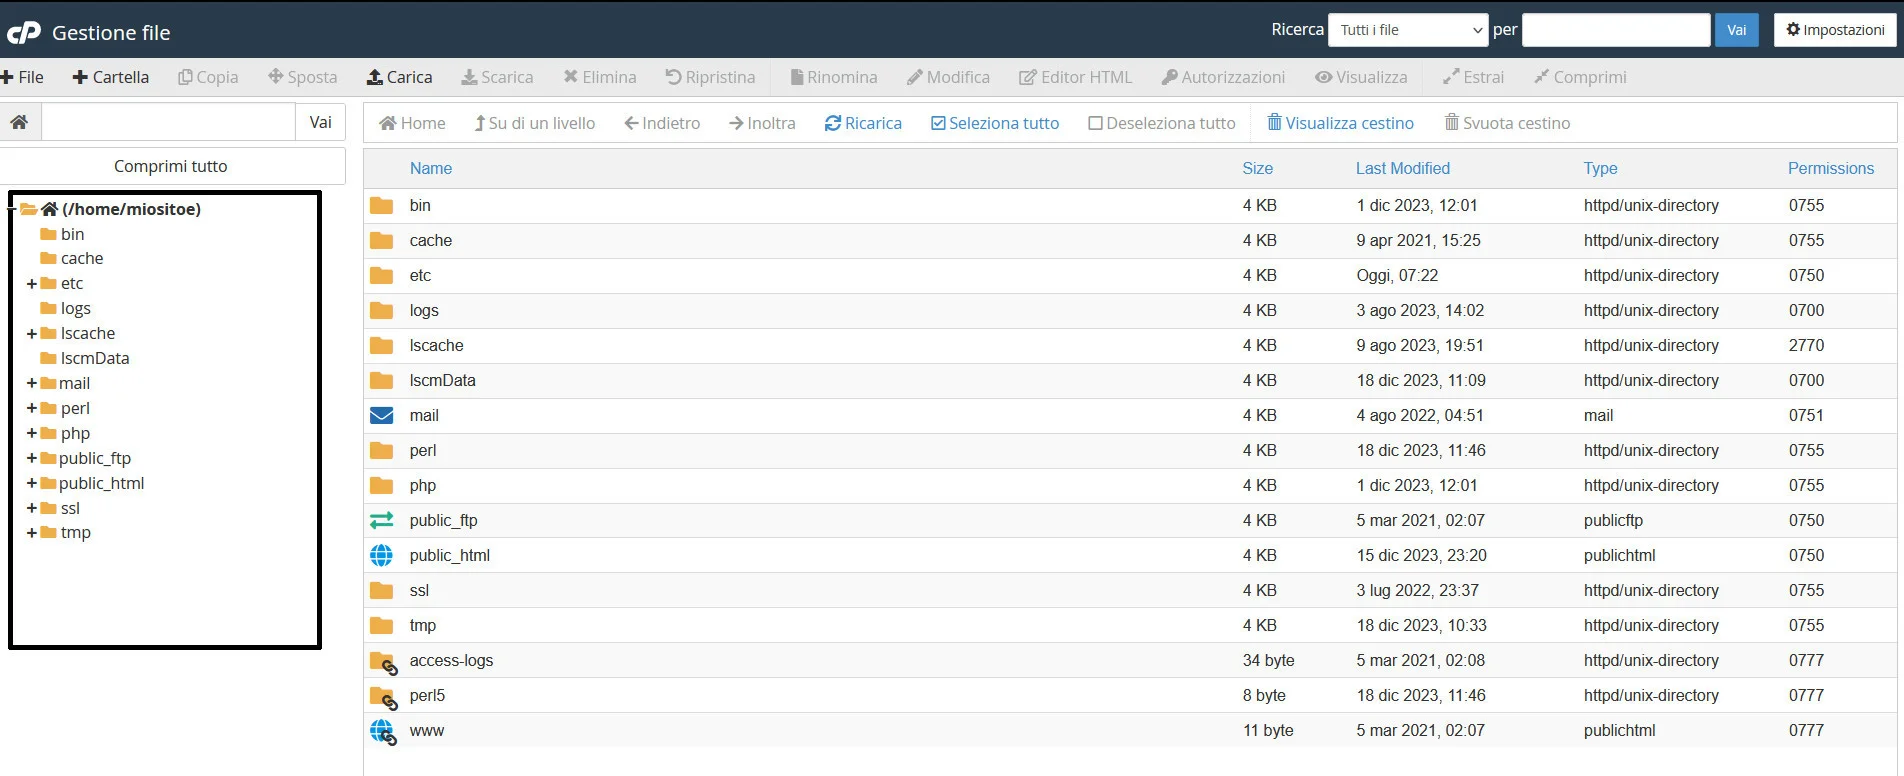1904x776 pixels.
Task: Click the Elimina delete button
Action: pyautogui.click(x=599, y=77)
